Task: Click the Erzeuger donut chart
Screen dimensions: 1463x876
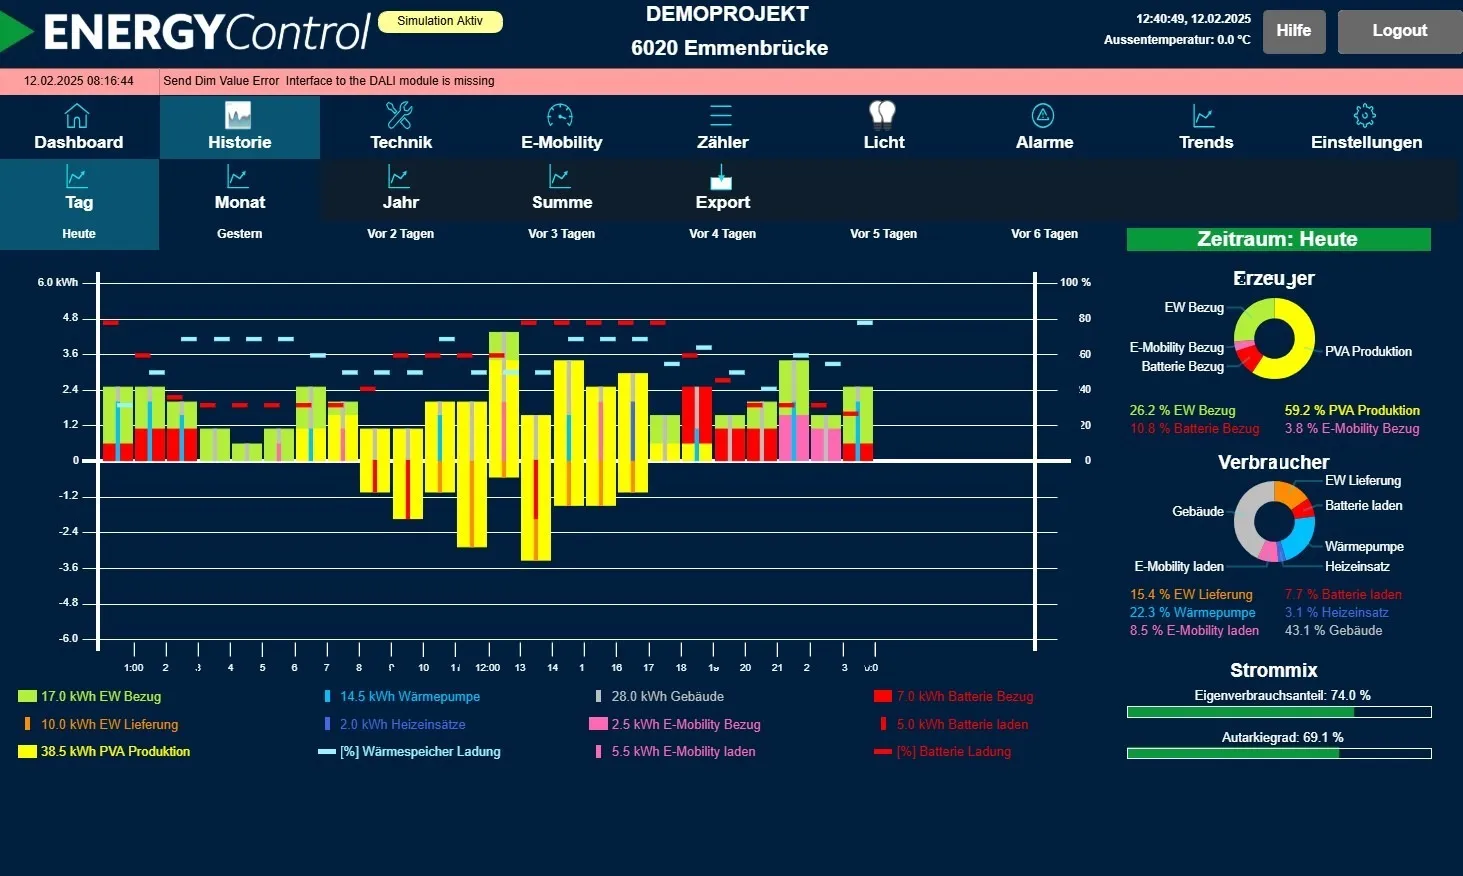Action: point(1274,338)
